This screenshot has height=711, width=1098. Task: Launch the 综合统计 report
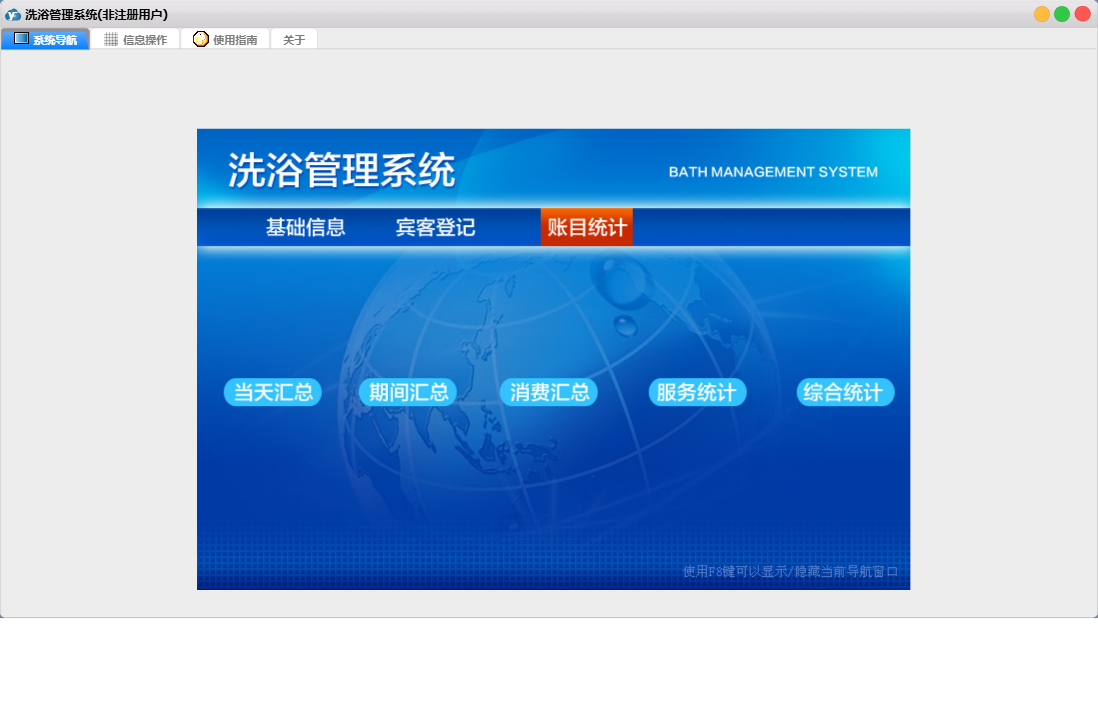[845, 392]
